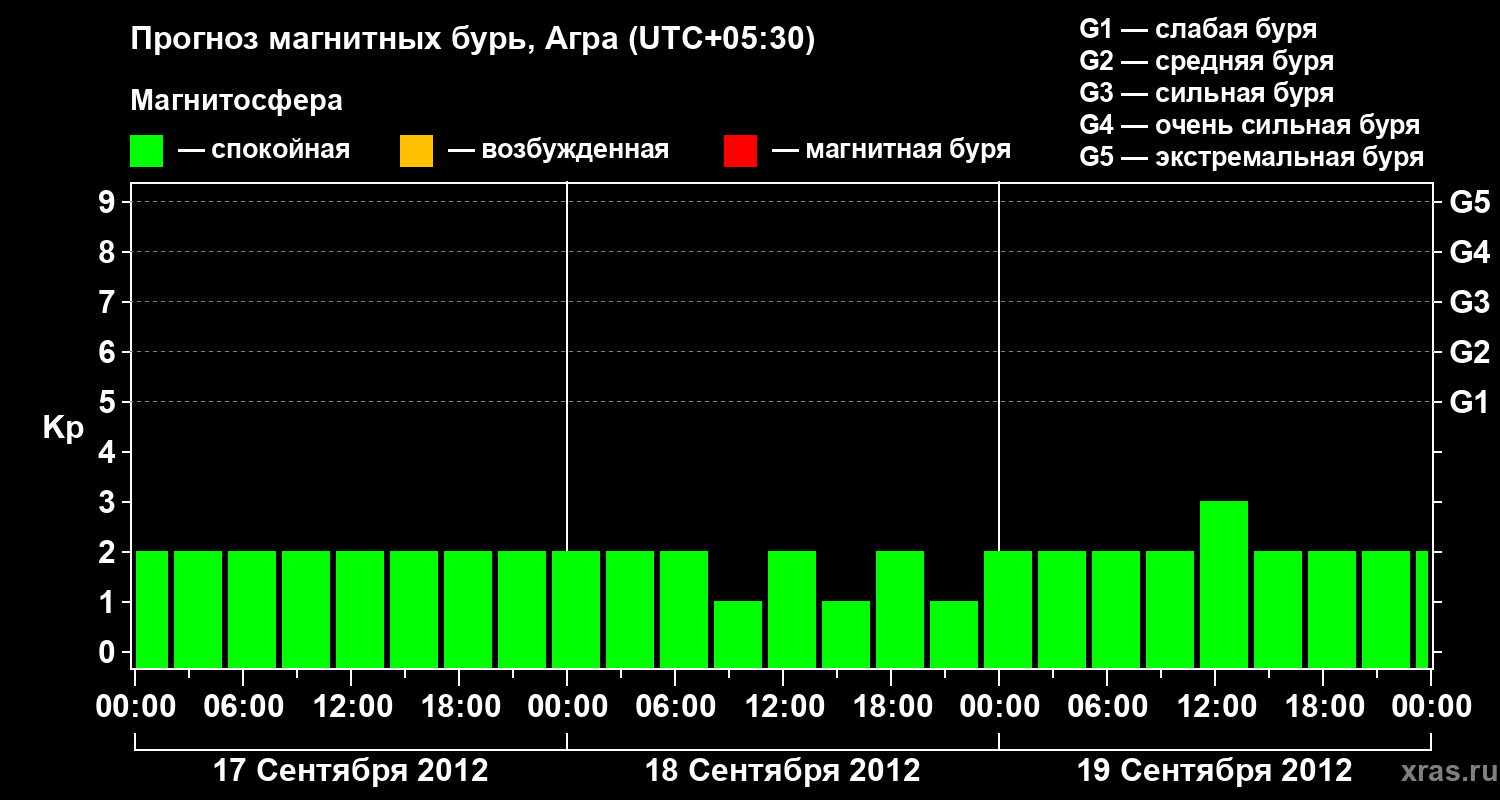Click the xras.ru watermark link
1500x800 pixels.
coord(1444,771)
